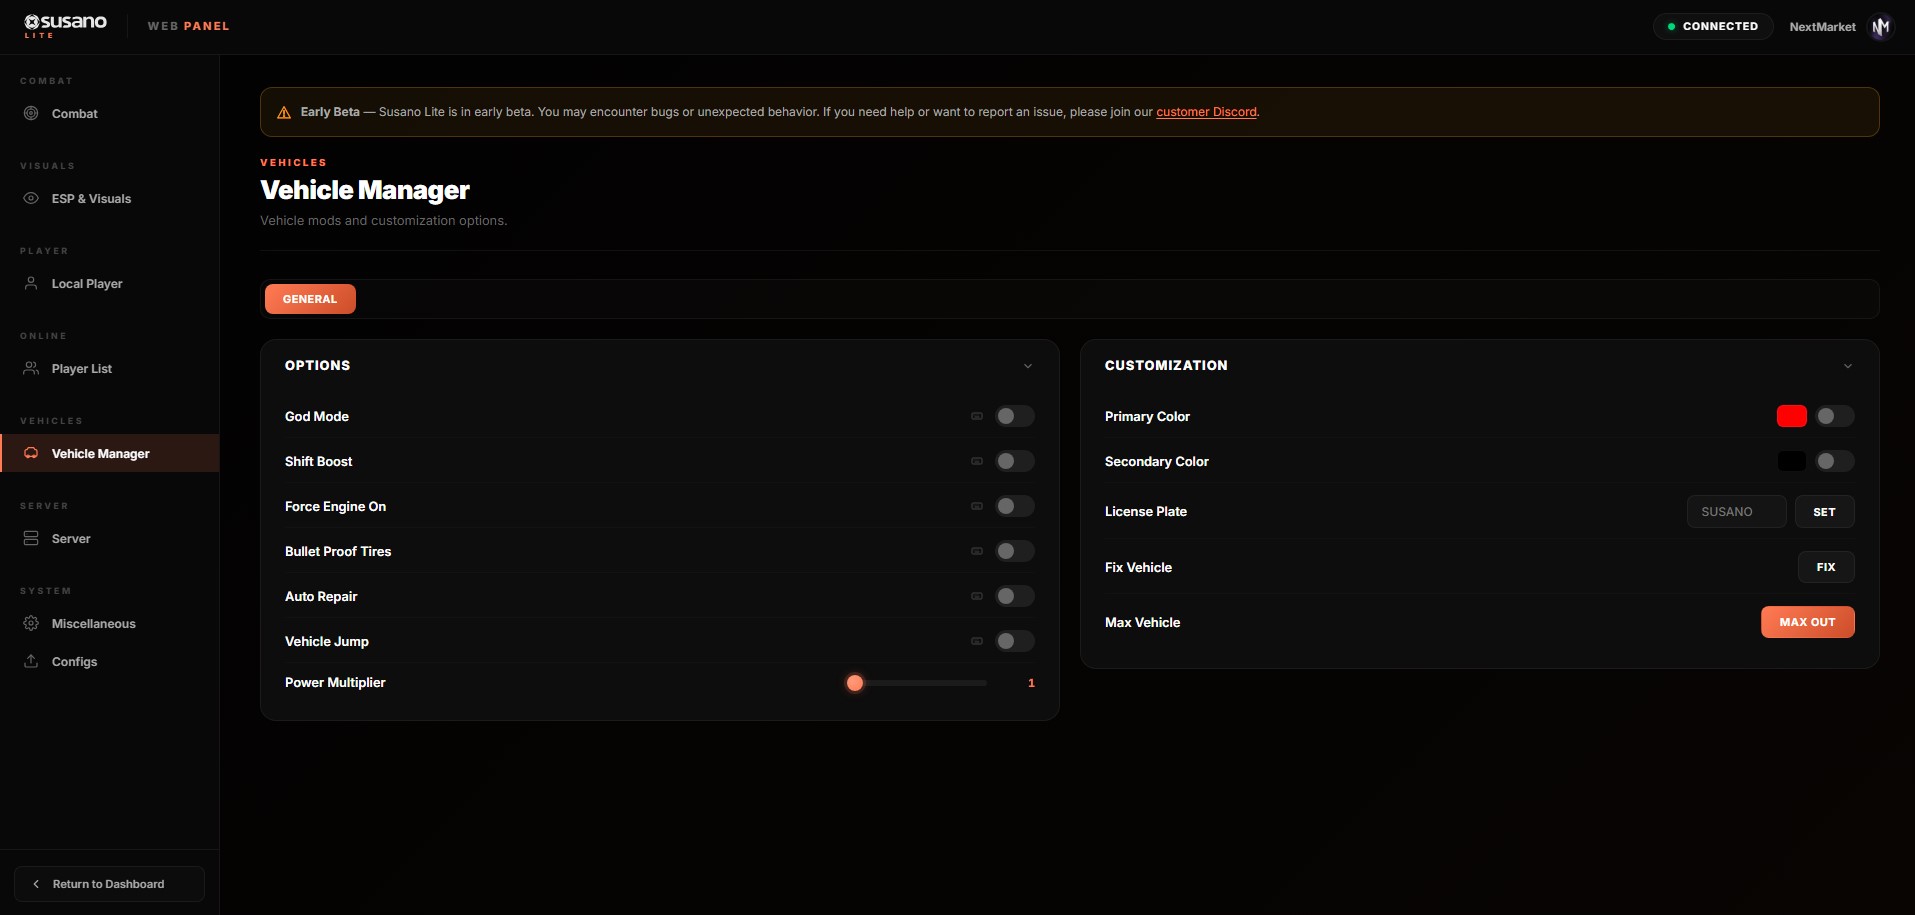The width and height of the screenshot is (1915, 915).
Task: Click the MAX OUT button
Action: point(1807,622)
